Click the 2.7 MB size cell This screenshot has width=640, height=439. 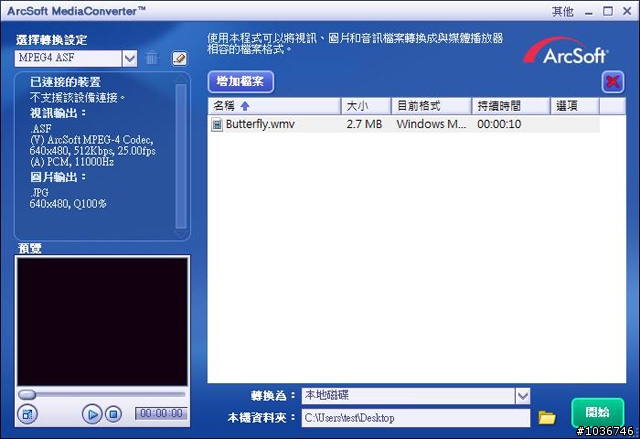coord(364,124)
